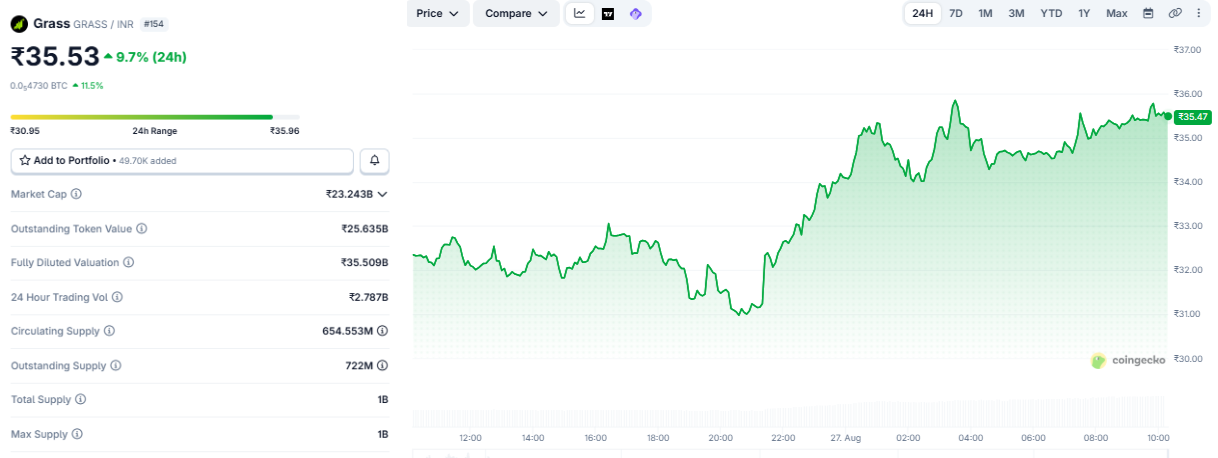
Task: Click the ₹2.787B trading volume figure
Action: click(x=368, y=297)
